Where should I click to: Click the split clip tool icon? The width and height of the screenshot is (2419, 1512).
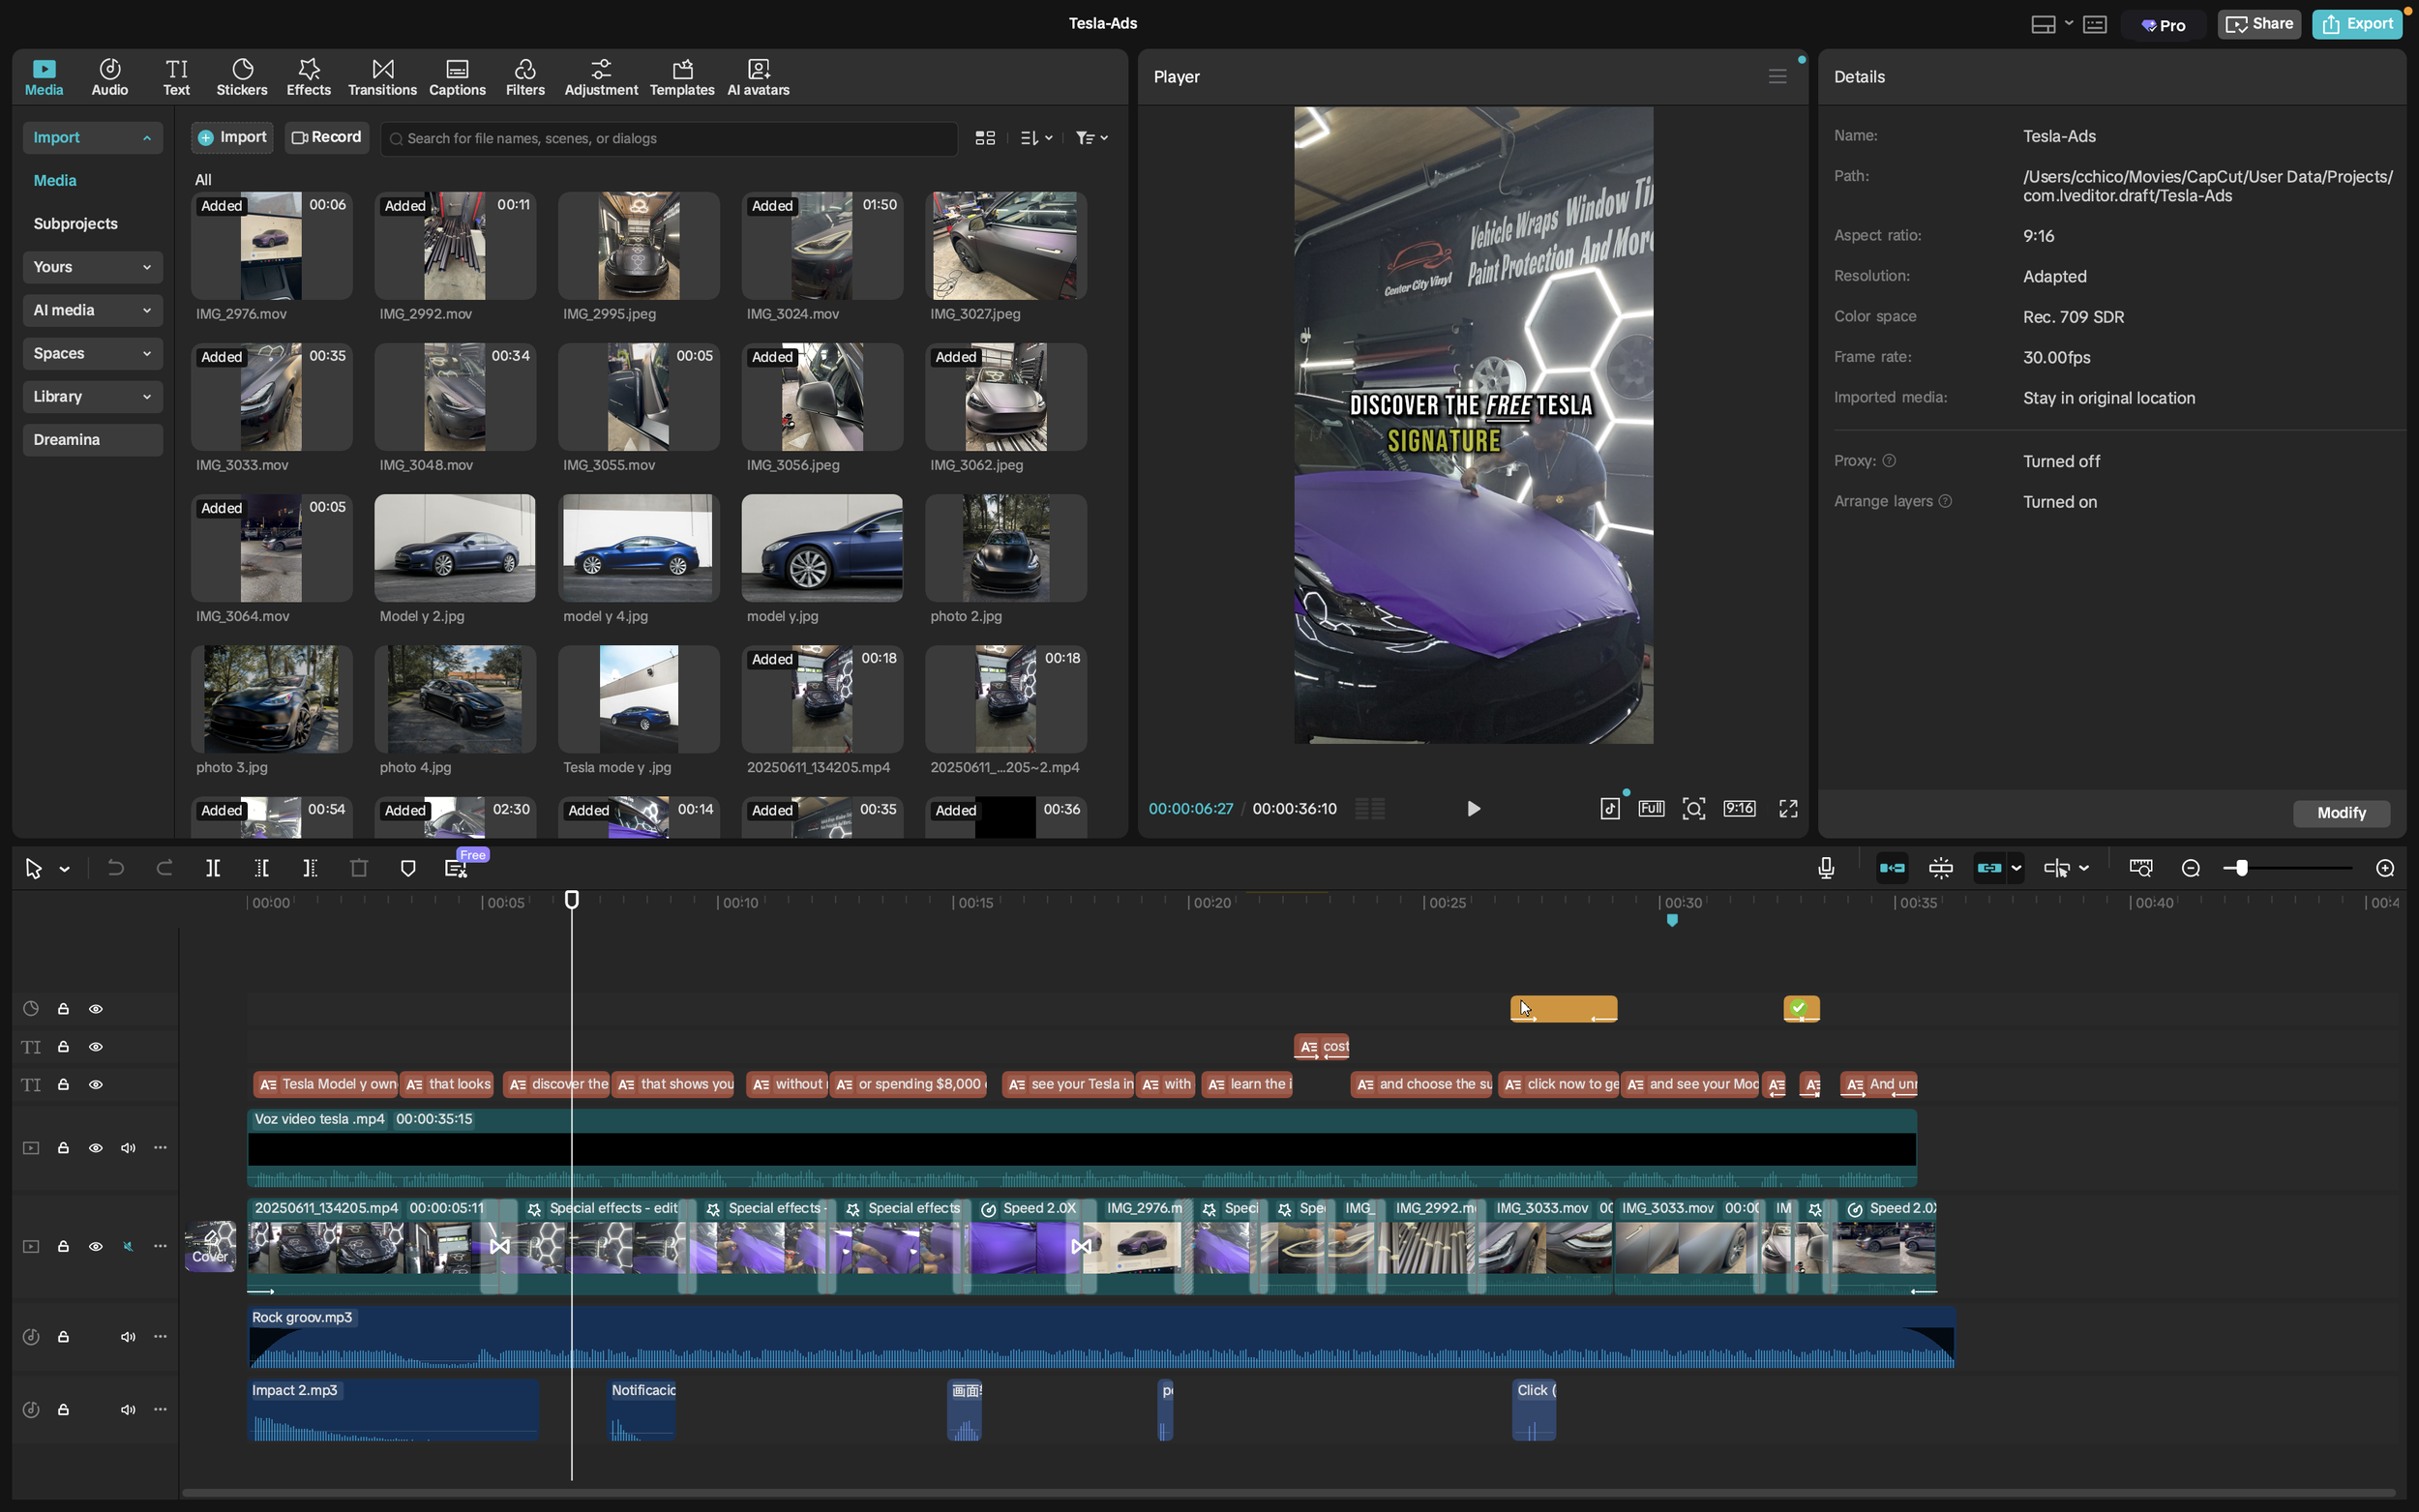213,868
